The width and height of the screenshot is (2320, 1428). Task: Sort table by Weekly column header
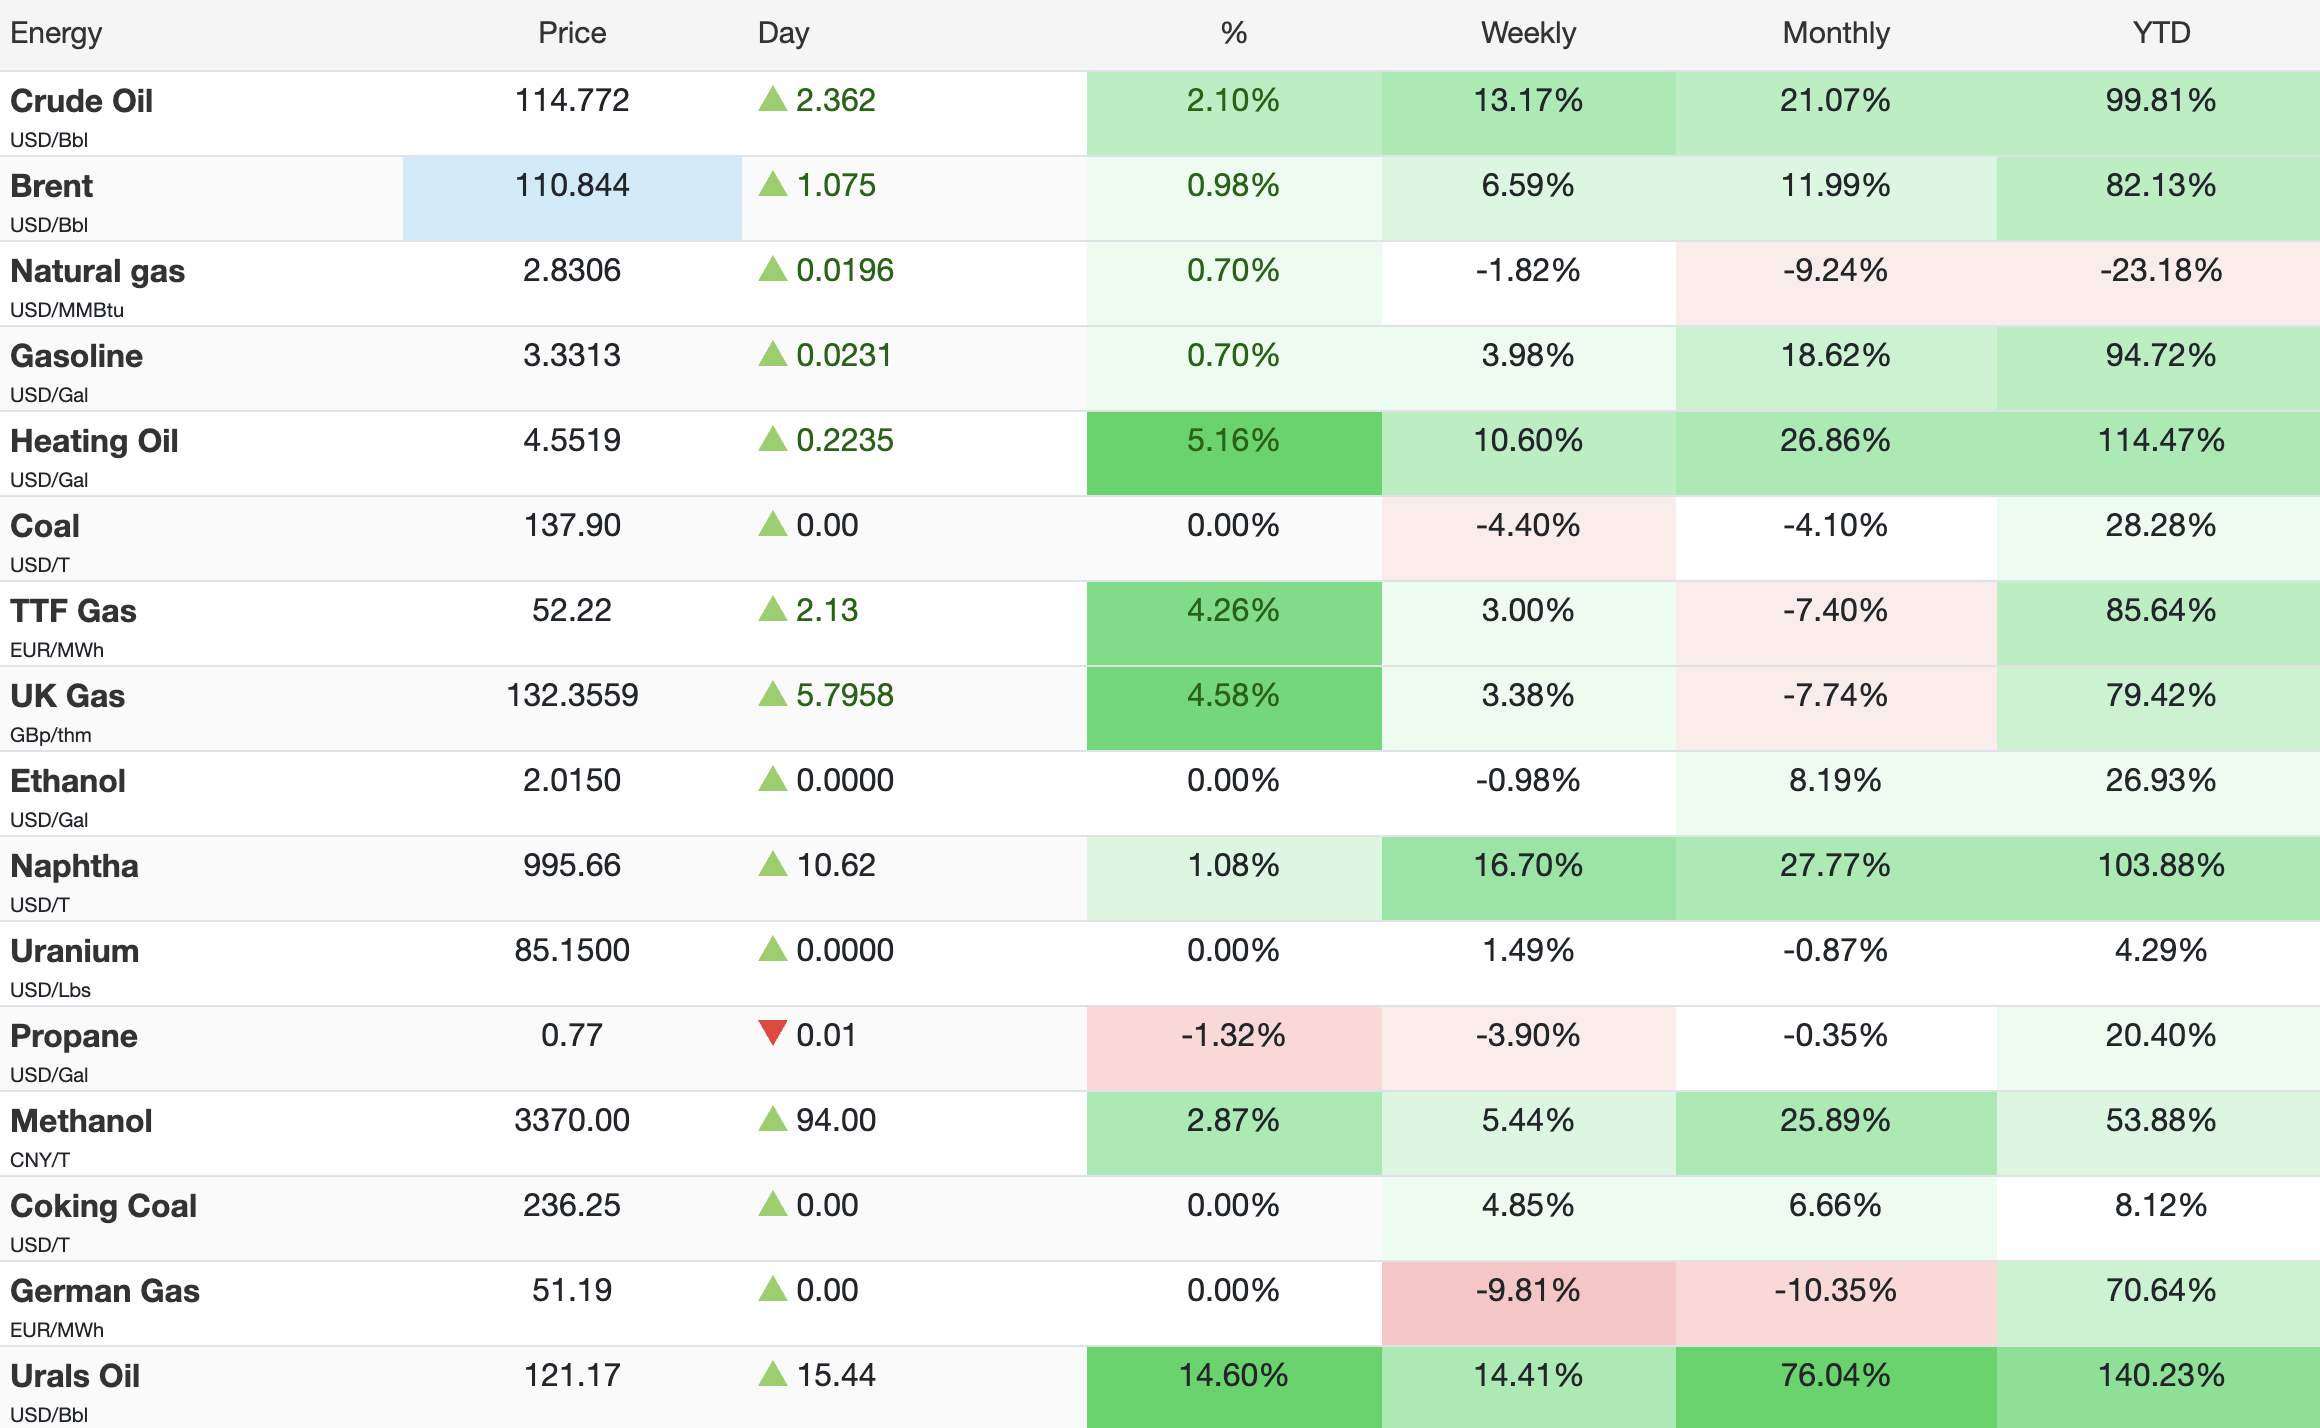tap(1527, 33)
